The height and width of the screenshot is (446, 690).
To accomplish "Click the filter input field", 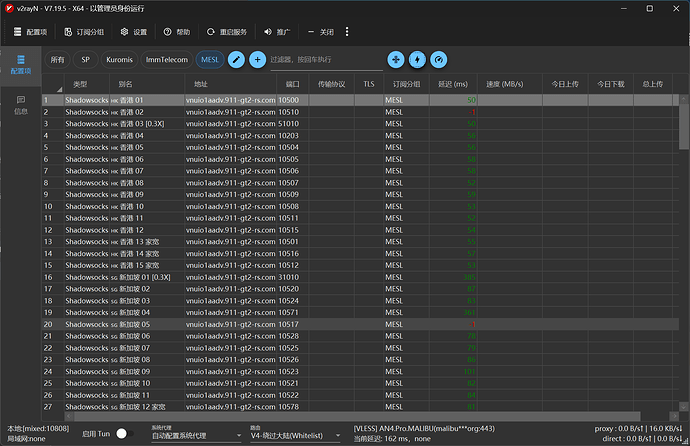I will [x=326, y=60].
